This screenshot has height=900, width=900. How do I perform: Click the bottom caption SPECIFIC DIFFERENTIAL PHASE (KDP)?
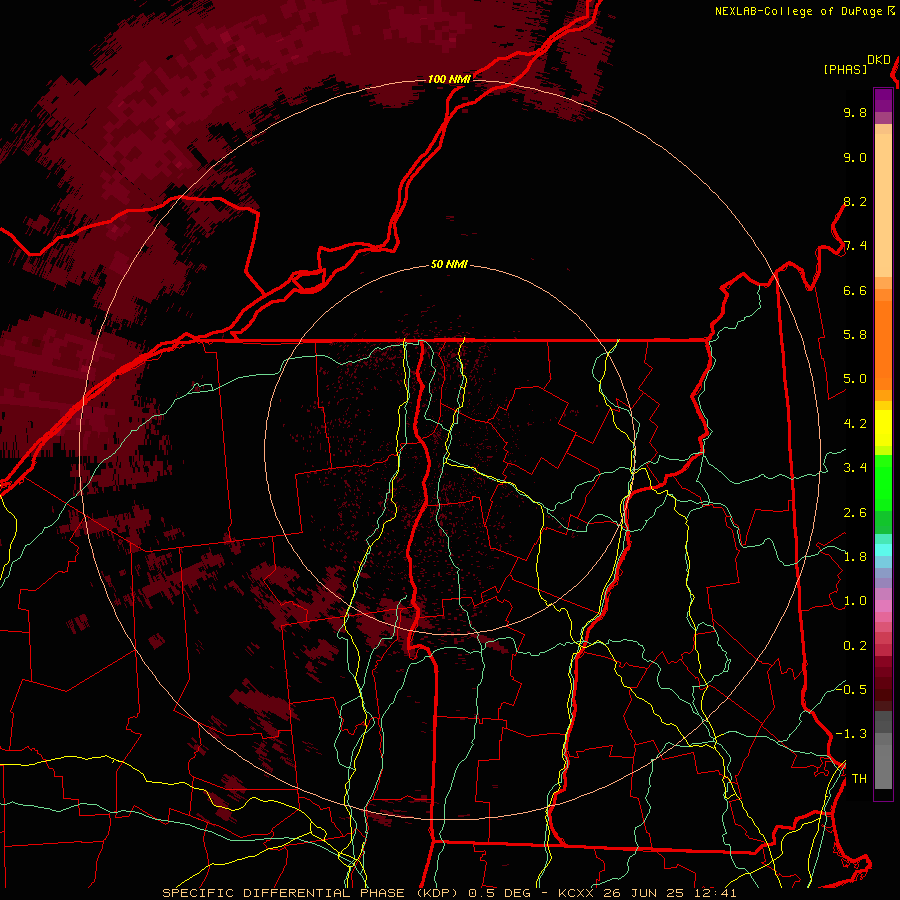[x=310, y=893]
